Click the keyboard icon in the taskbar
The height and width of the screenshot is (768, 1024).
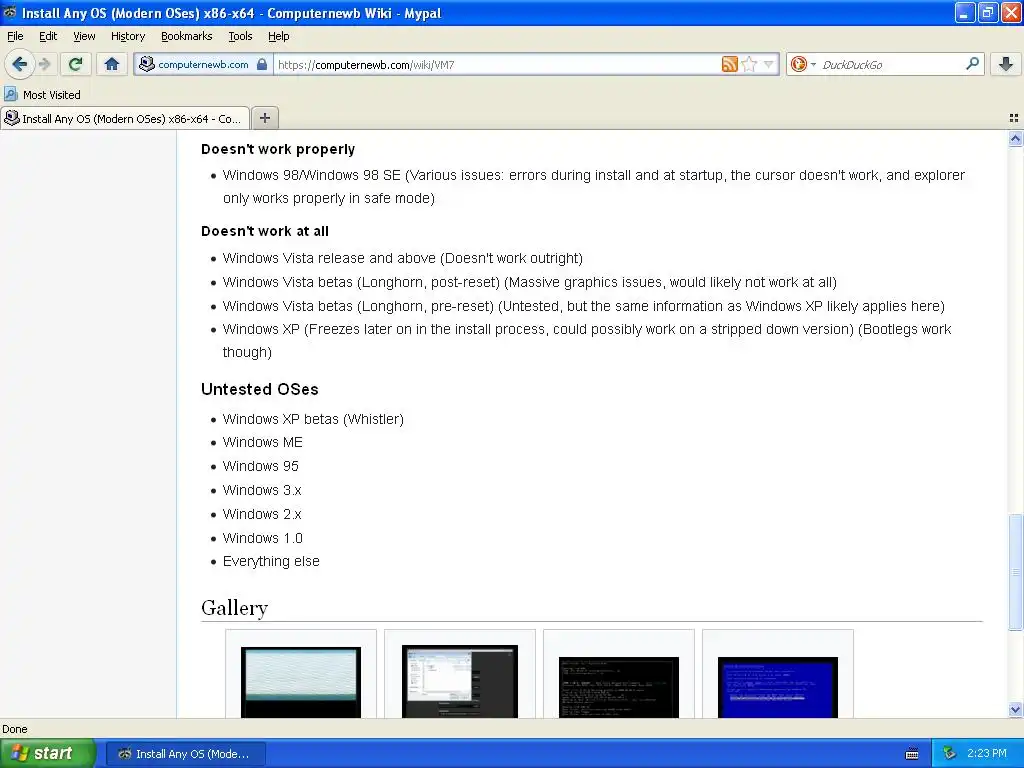pos(912,754)
